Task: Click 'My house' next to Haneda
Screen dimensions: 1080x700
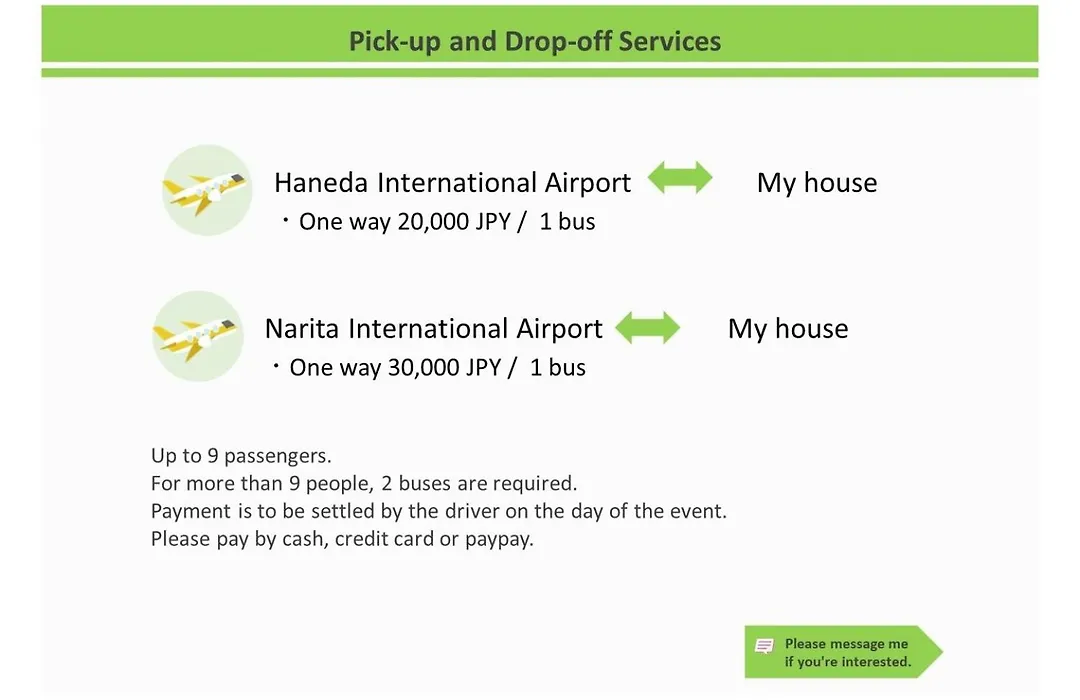Action: point(817,183)
